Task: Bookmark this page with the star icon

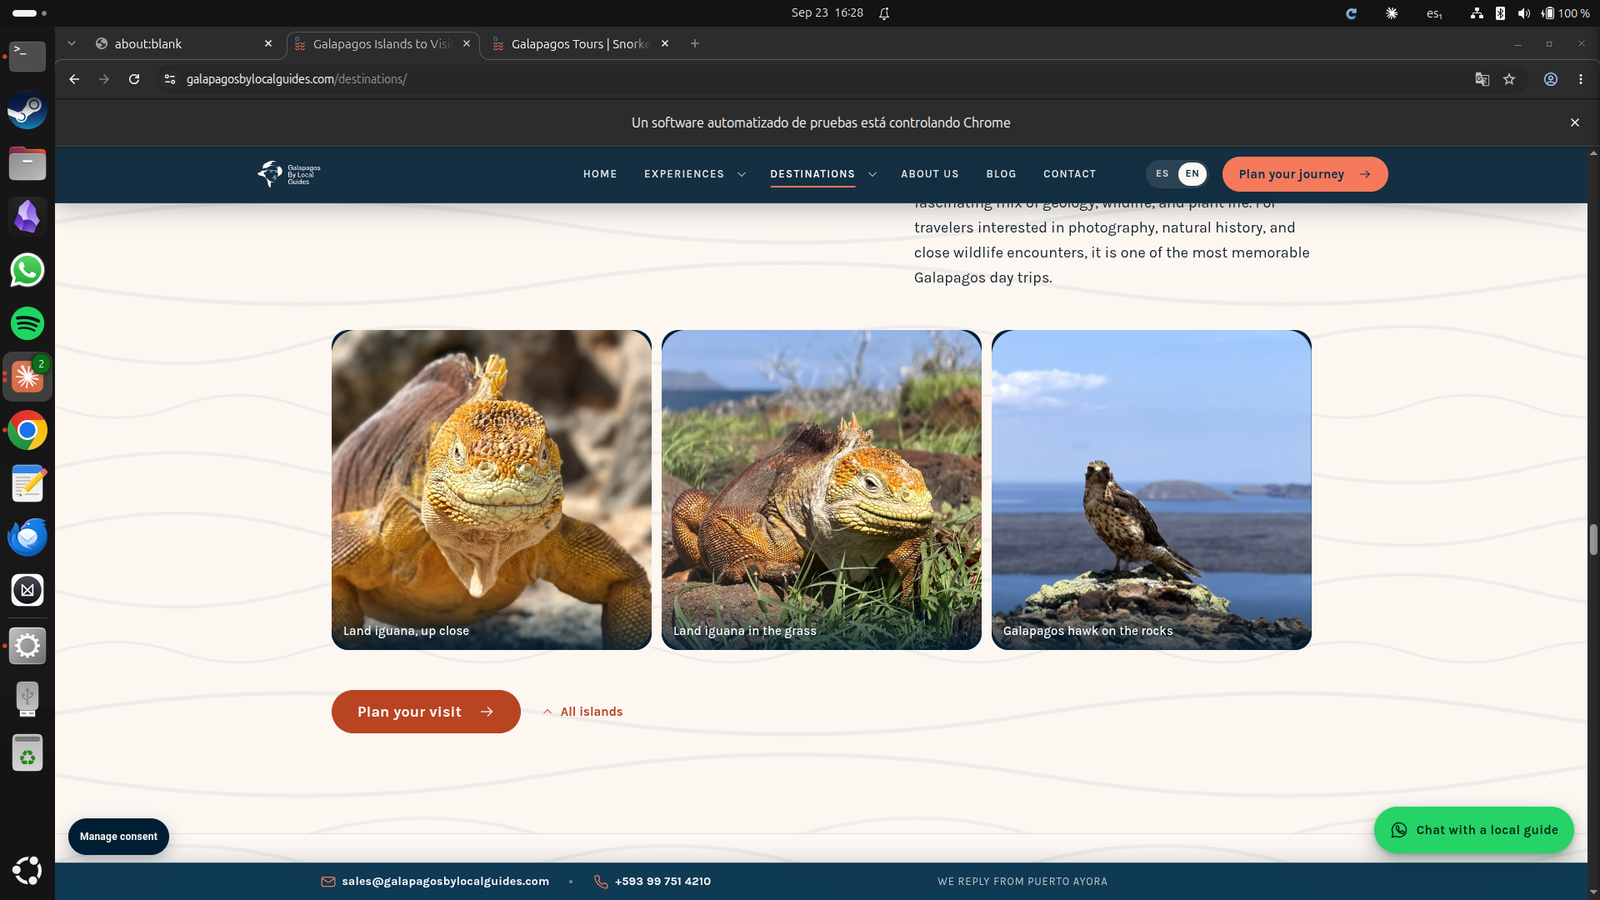Action: pos(1509,79)
